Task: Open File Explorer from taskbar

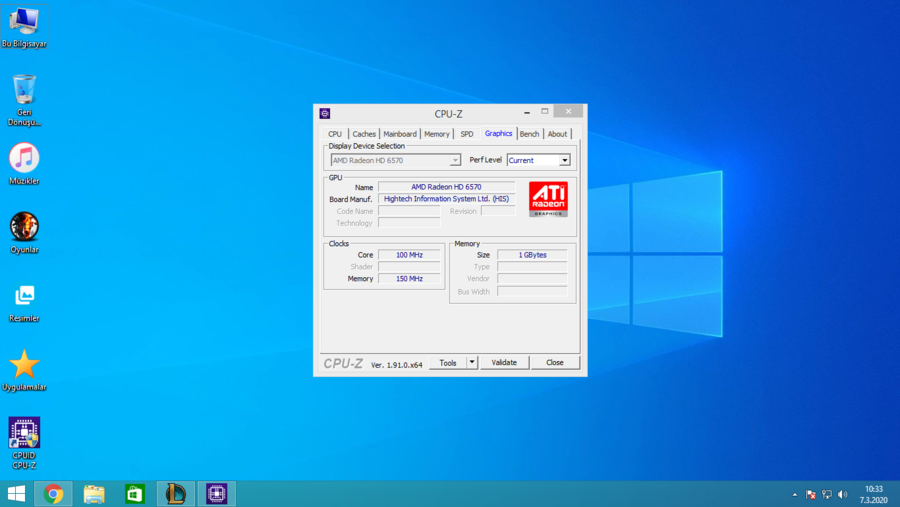Action: [x=94, y=494]
